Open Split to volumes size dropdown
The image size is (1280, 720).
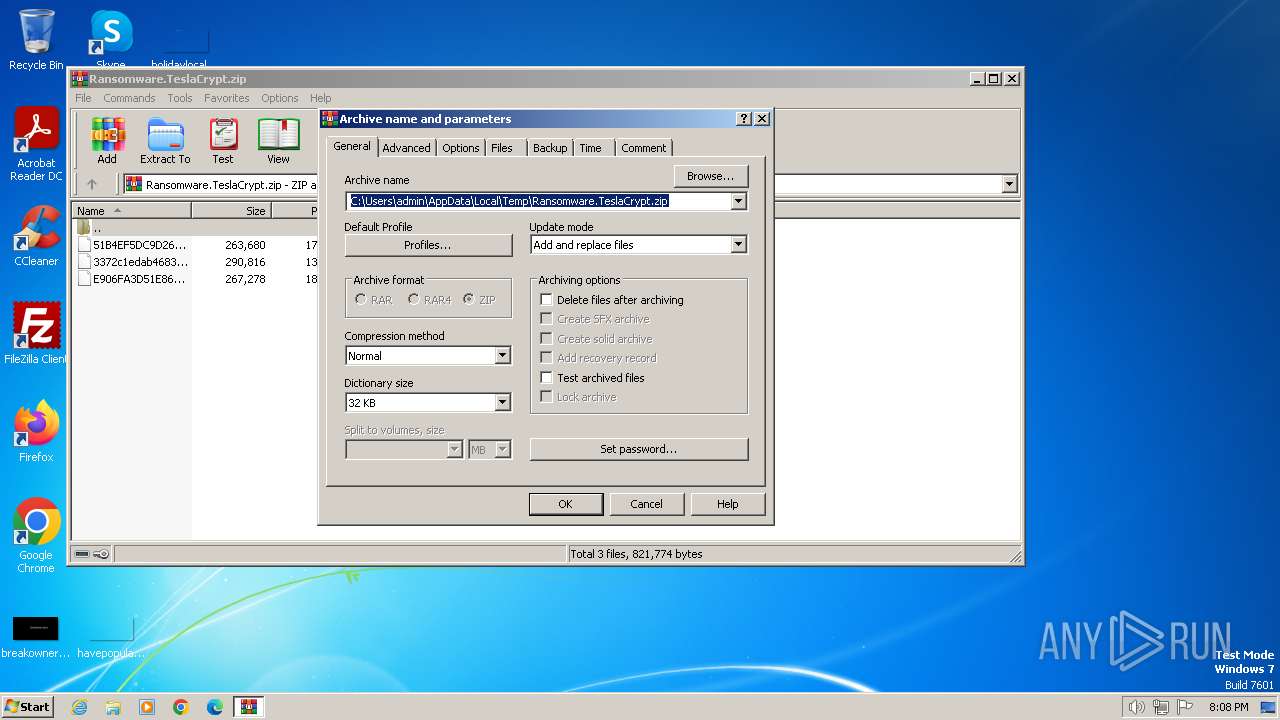(454, 450)
